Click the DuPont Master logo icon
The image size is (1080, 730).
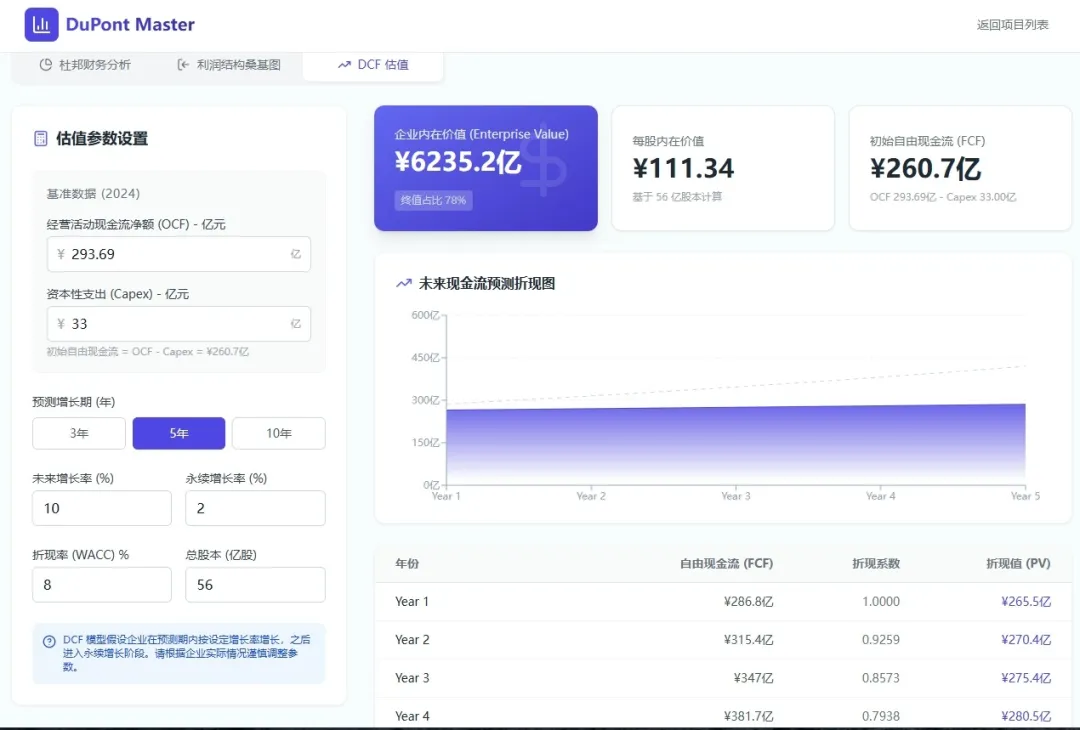point(41,25)
